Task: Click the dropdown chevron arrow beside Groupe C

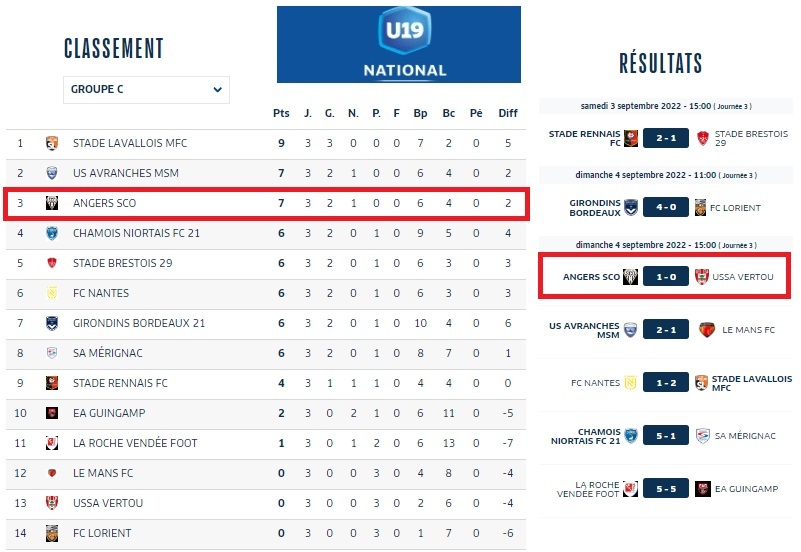Action: click(x=218, y=90)
